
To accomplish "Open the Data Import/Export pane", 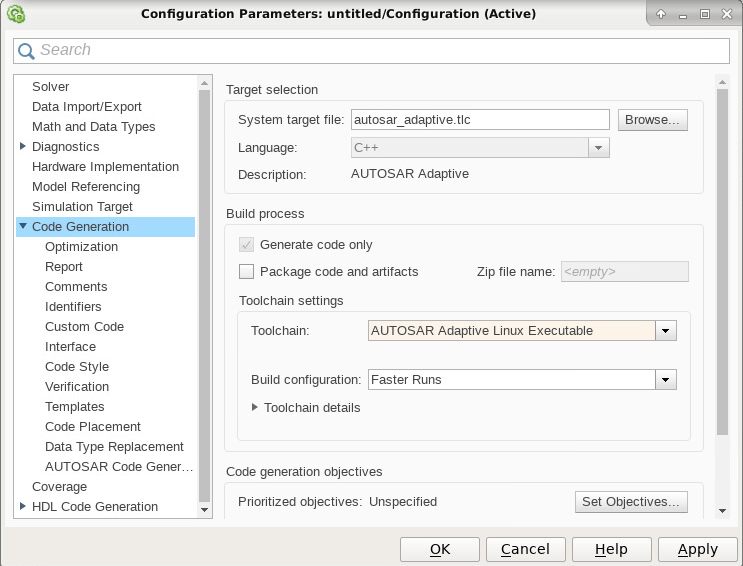I will point(87,107).
